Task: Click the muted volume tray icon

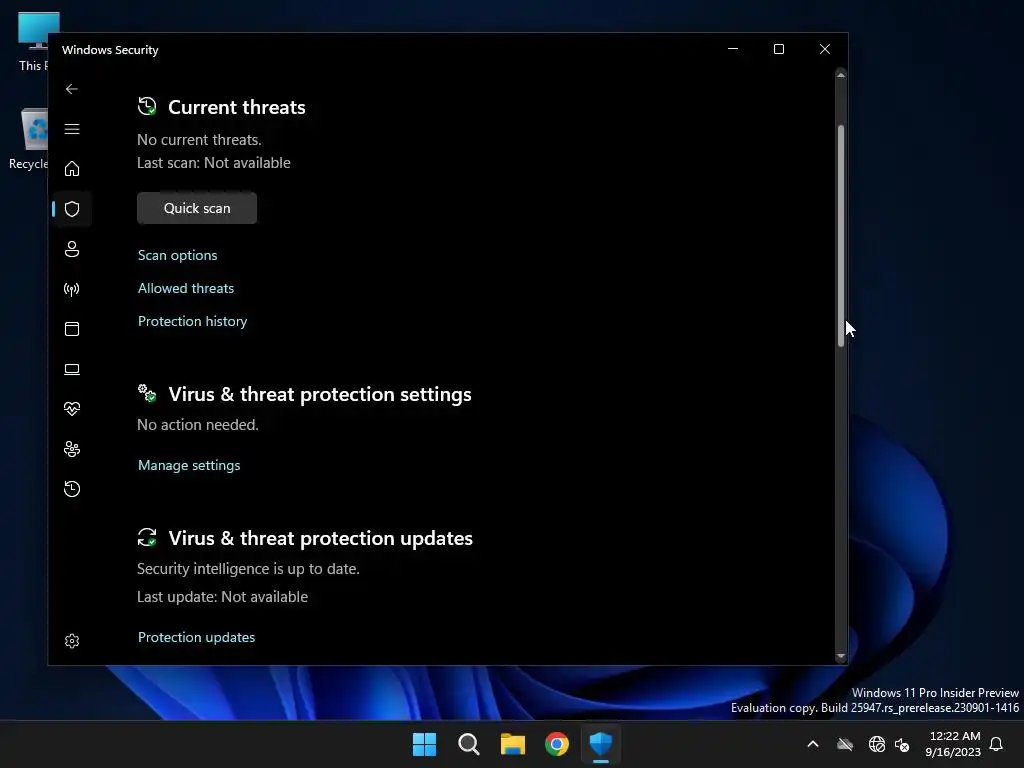Action: [x=902, y=744]
